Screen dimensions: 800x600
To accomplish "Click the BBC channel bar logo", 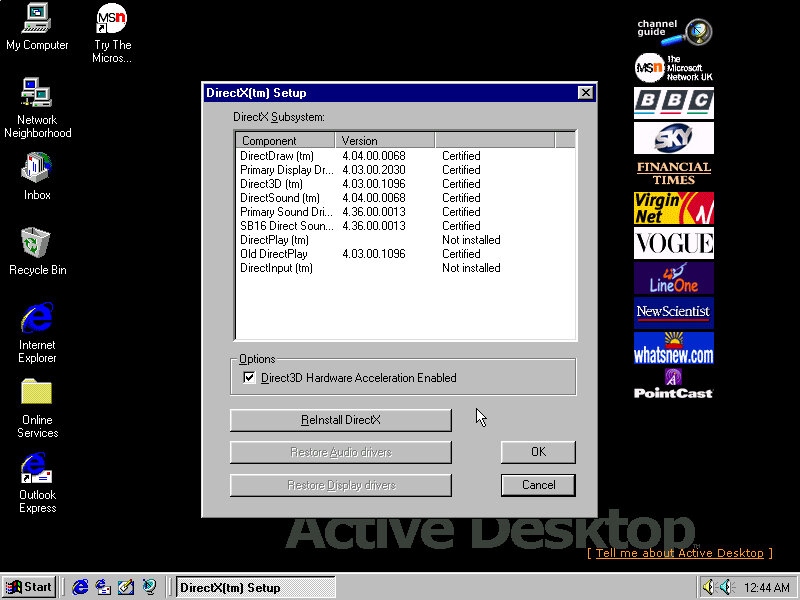I will pos(673,102).
